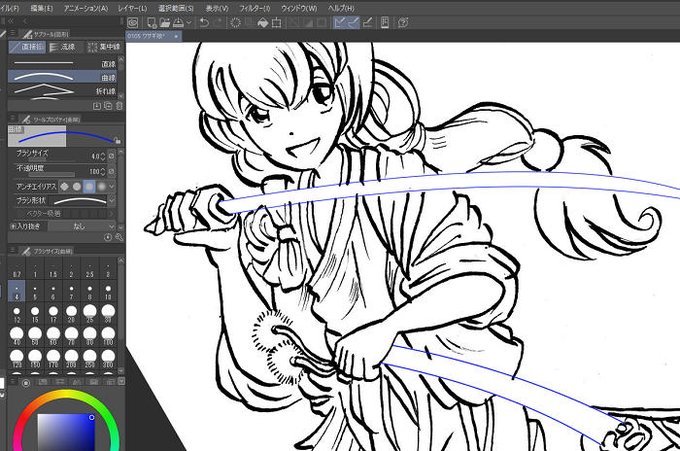Click the New document icon
Screen dimensions: 680x451
(151, 23)
